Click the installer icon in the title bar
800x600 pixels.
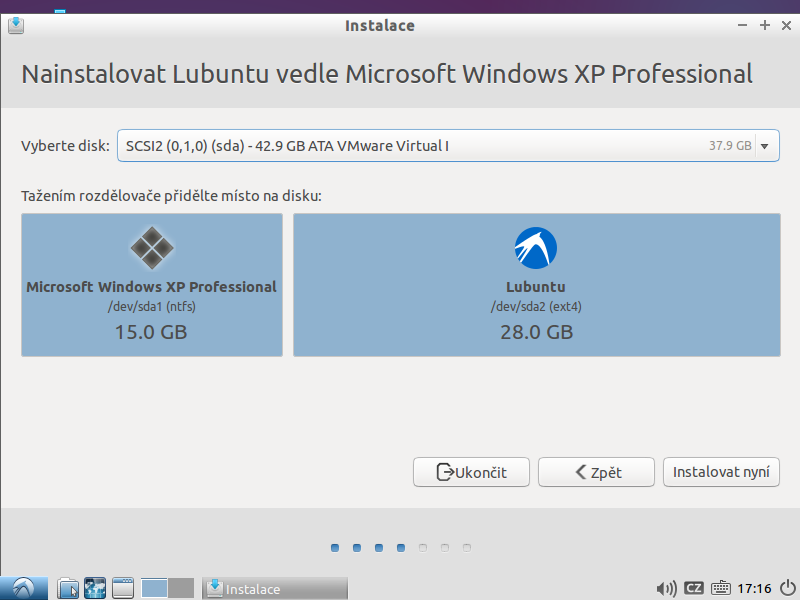click(16, 25)
